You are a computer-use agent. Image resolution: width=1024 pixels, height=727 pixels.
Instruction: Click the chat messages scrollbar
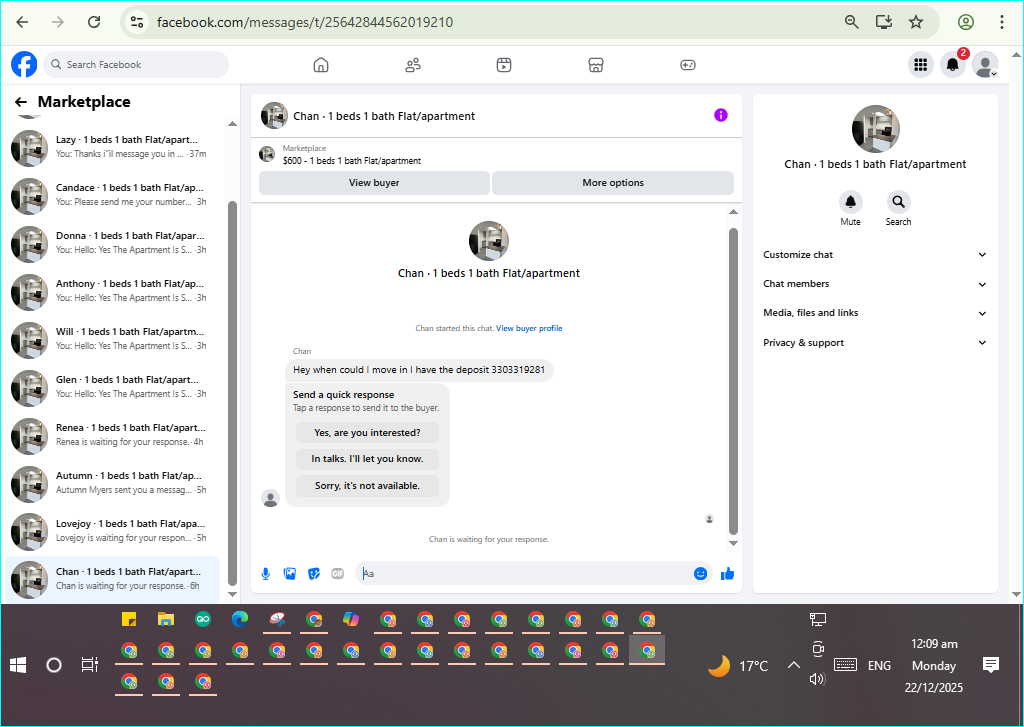(x=733, y=381)
